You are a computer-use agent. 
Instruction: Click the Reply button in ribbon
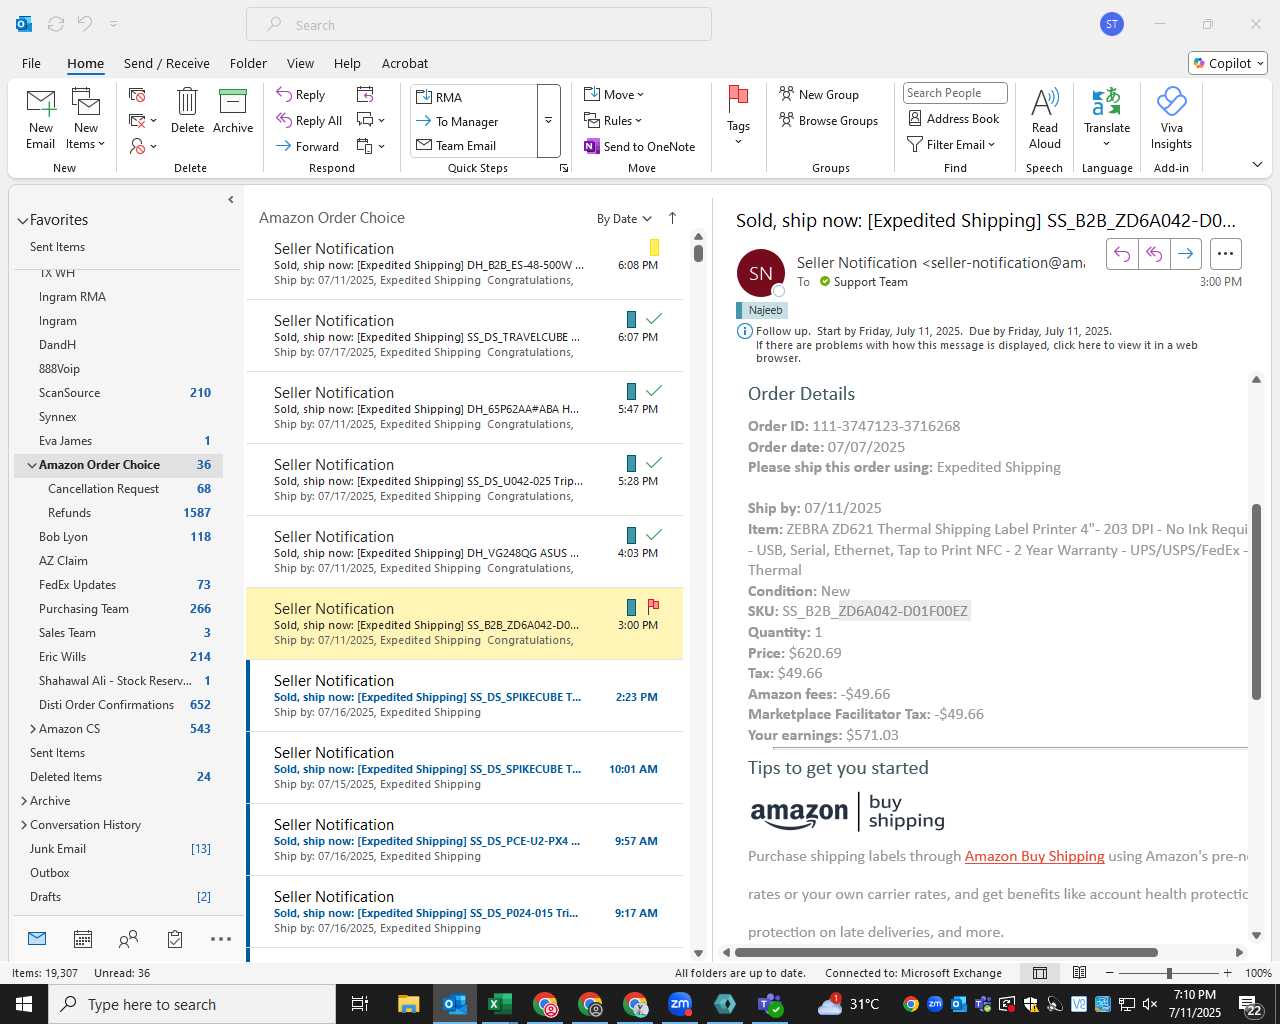(301, 94)
